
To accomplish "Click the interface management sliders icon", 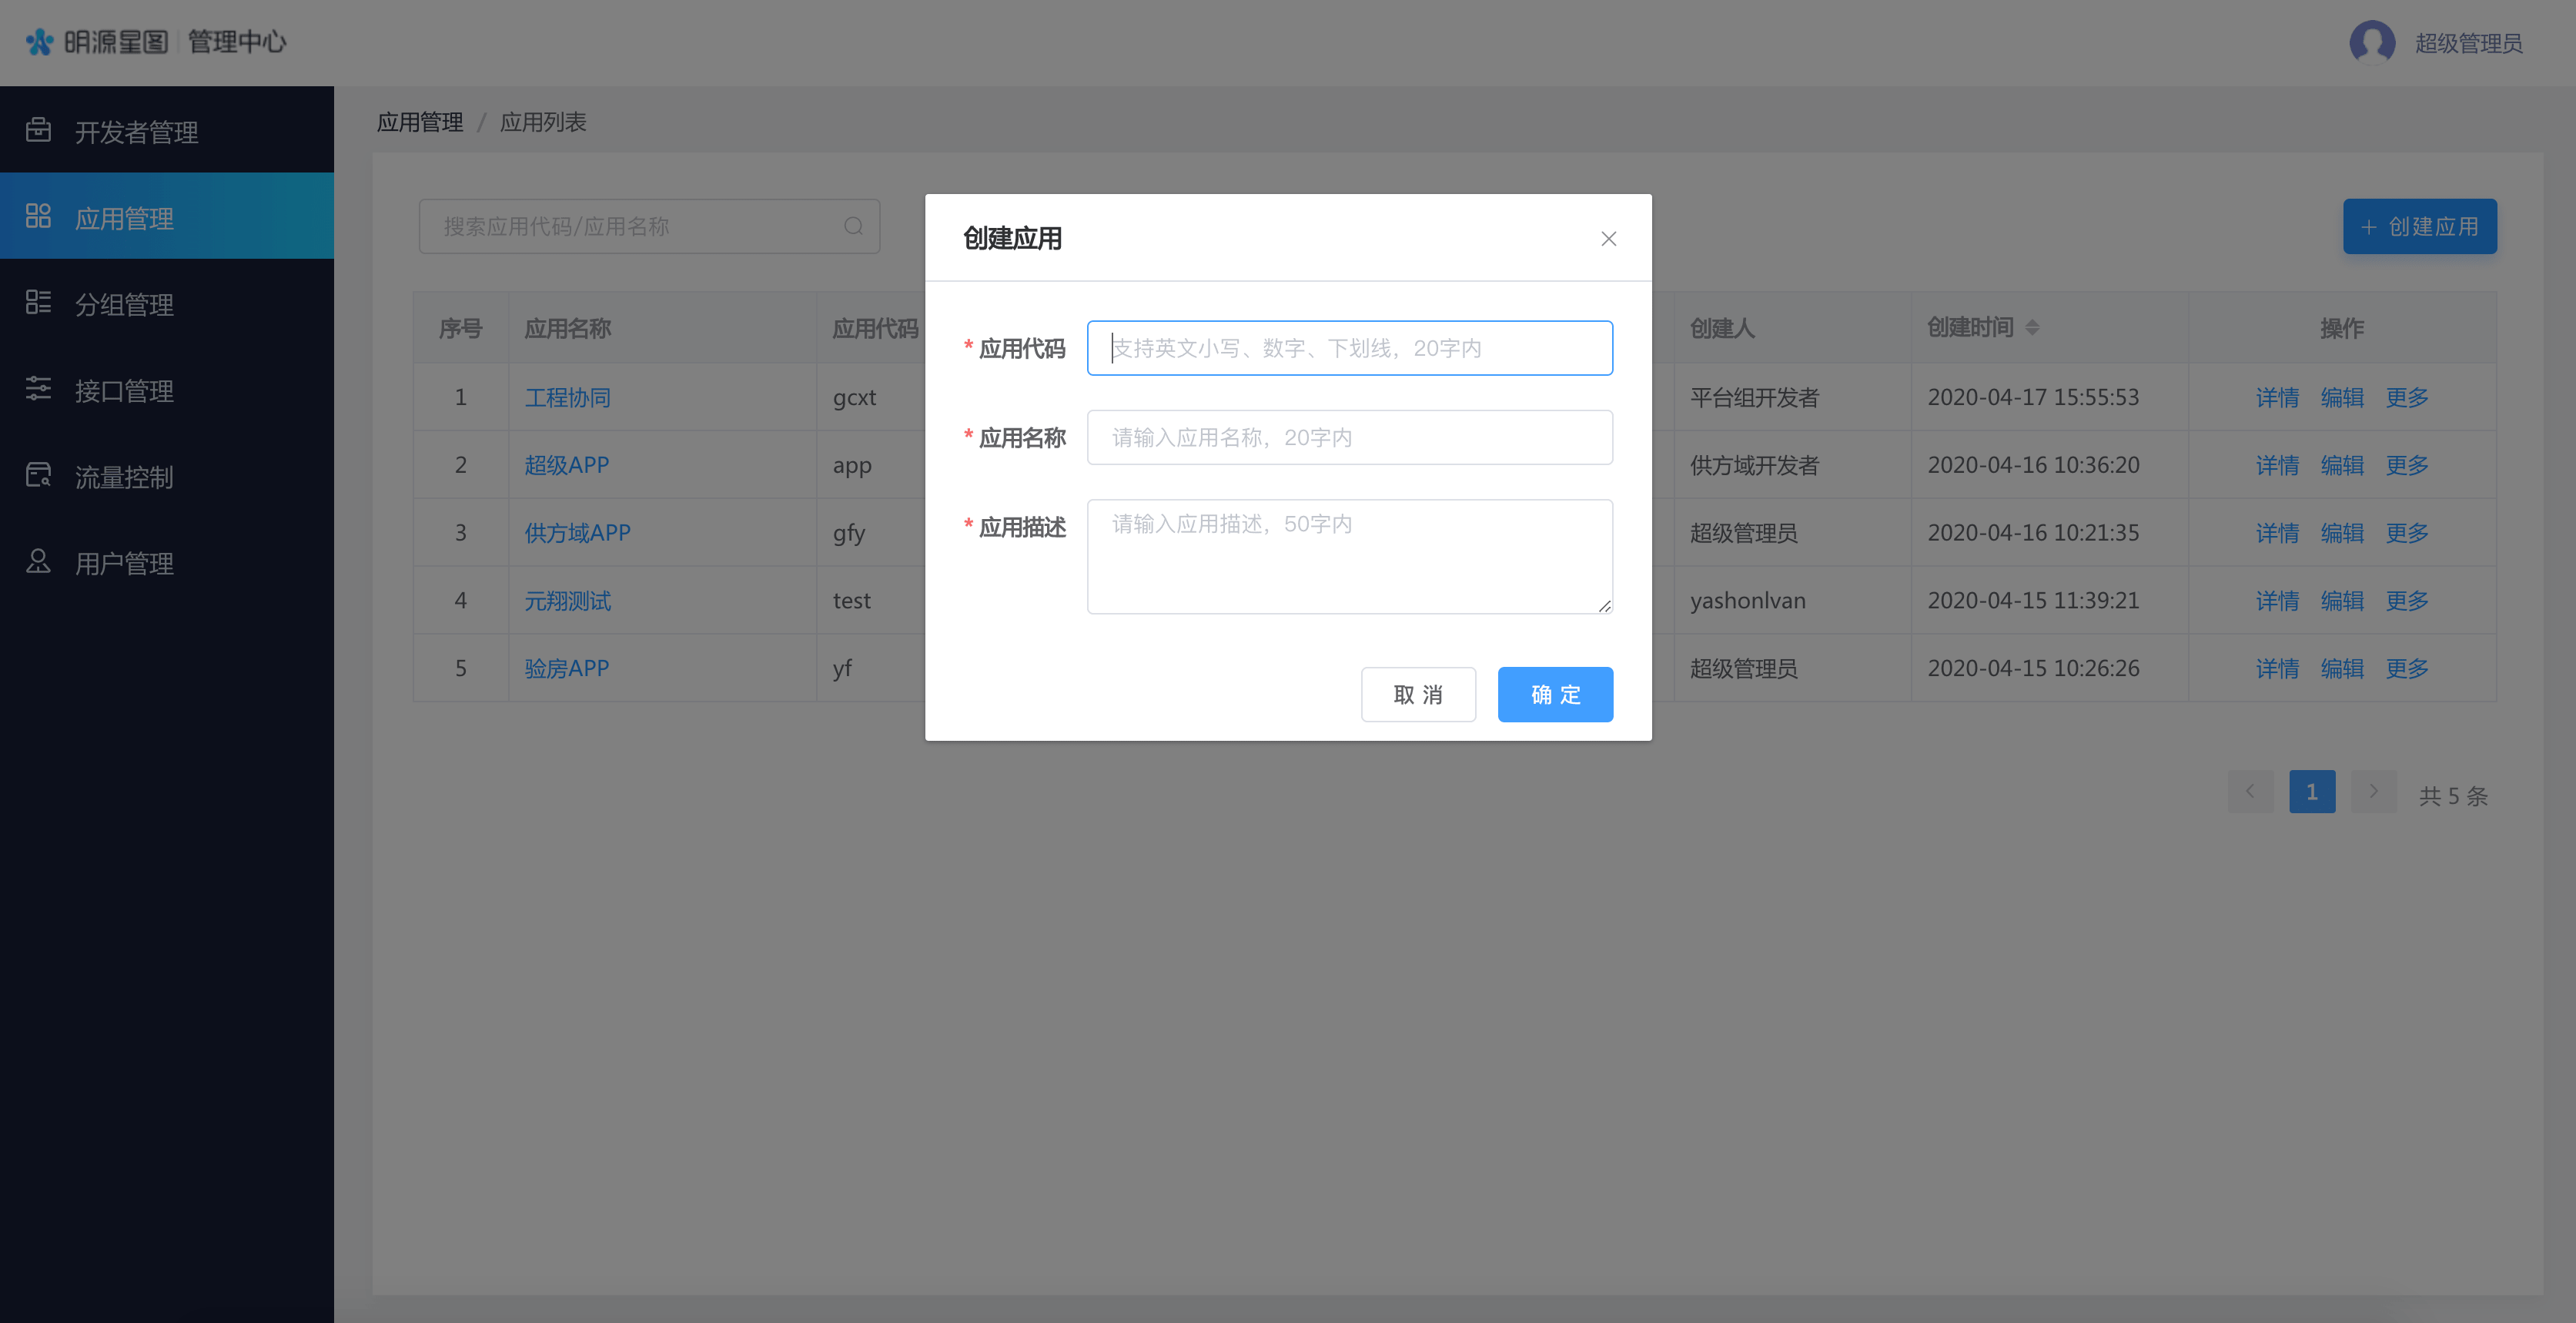I will [x=38, y=389].
